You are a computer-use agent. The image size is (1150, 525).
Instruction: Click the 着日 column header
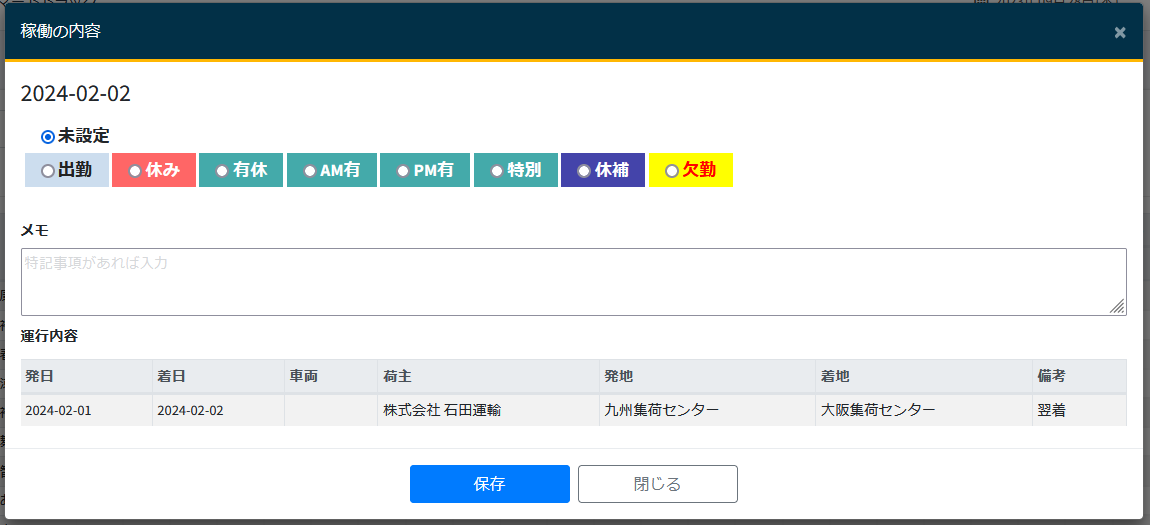click(171, 377)
